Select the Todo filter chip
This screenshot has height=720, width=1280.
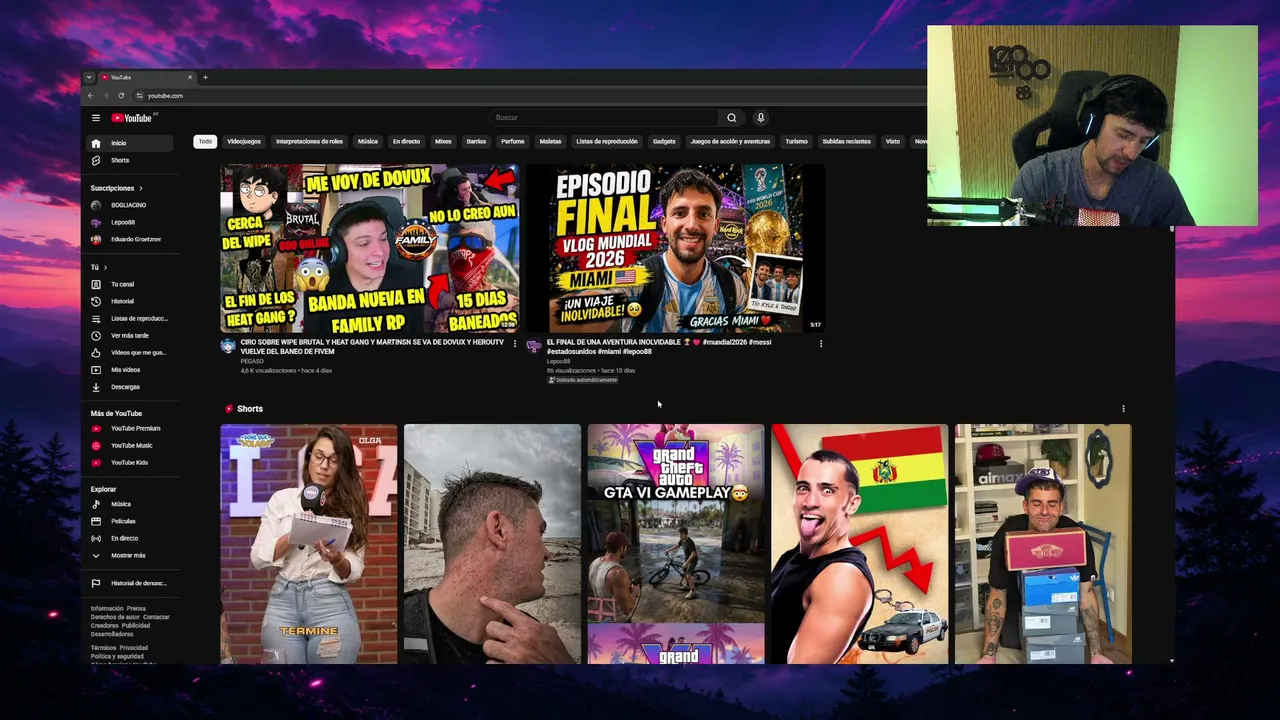coord(205,141)
